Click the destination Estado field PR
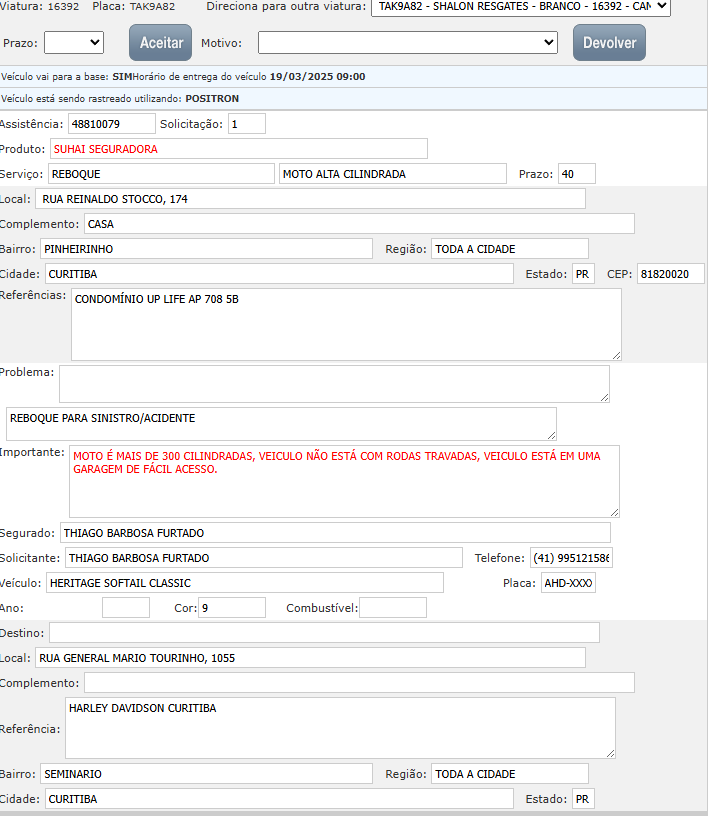Image resolution: width=709 pixels, height=816 pixels. point(583,799)
